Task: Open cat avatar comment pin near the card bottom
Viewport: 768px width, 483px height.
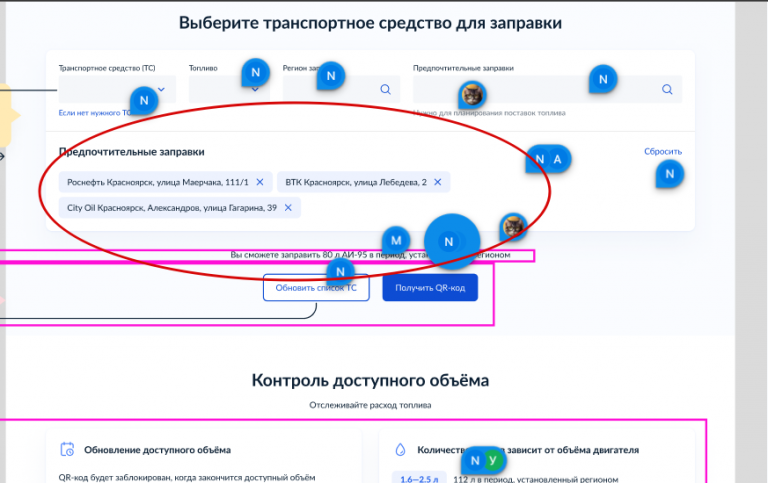Action: (513, 227)
